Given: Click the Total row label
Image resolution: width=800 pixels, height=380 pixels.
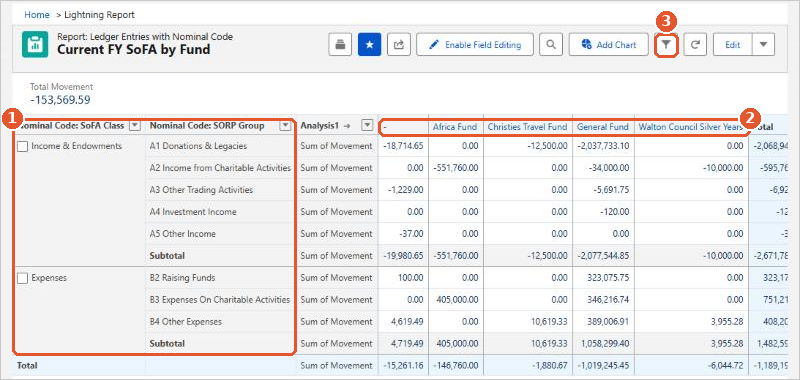Looking at the screenshot, I should (x=27, y=365).
